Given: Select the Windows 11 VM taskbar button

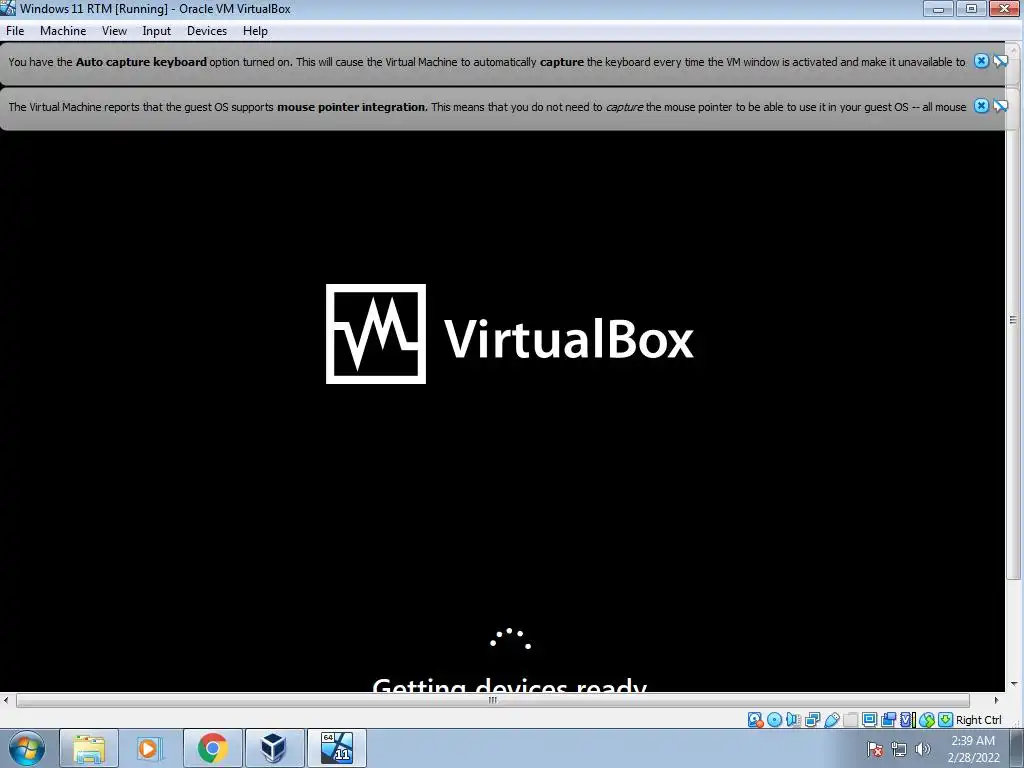Looking at the screenshot, I should click(336, 748).
